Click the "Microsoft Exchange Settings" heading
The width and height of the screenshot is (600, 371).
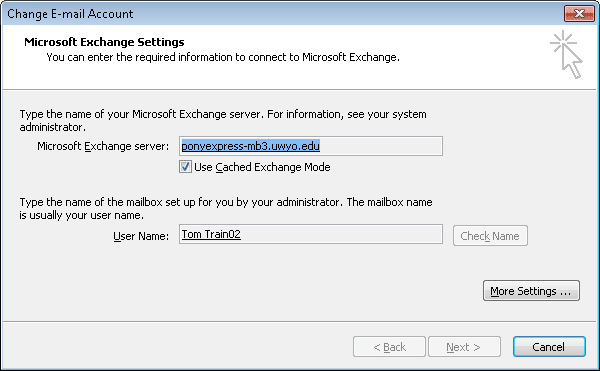coord(104,42)
